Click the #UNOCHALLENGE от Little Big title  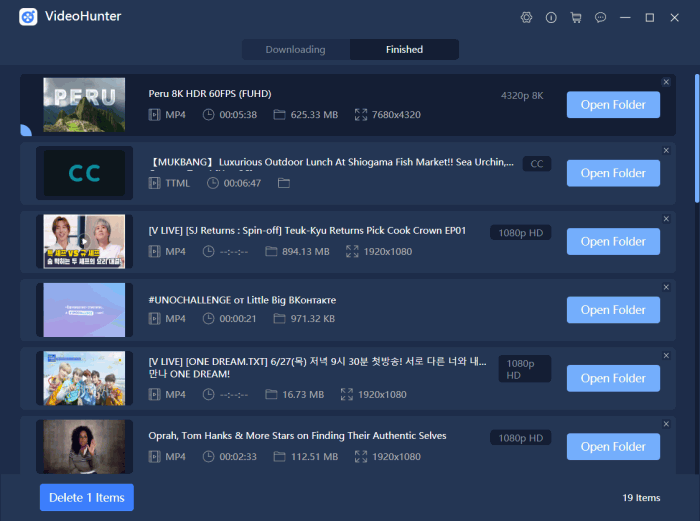[242, 300]
